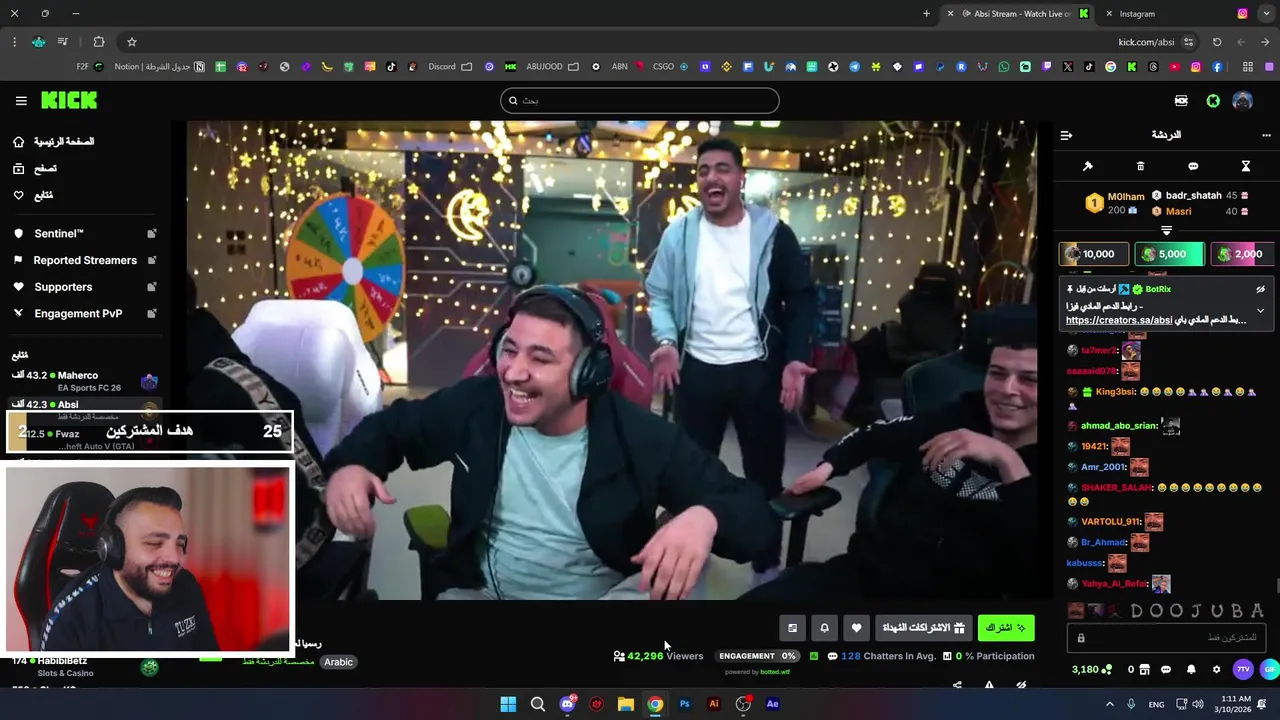Open Maherco channel in following list
The width and height of the screenshot is (1280, 720).
85,381
